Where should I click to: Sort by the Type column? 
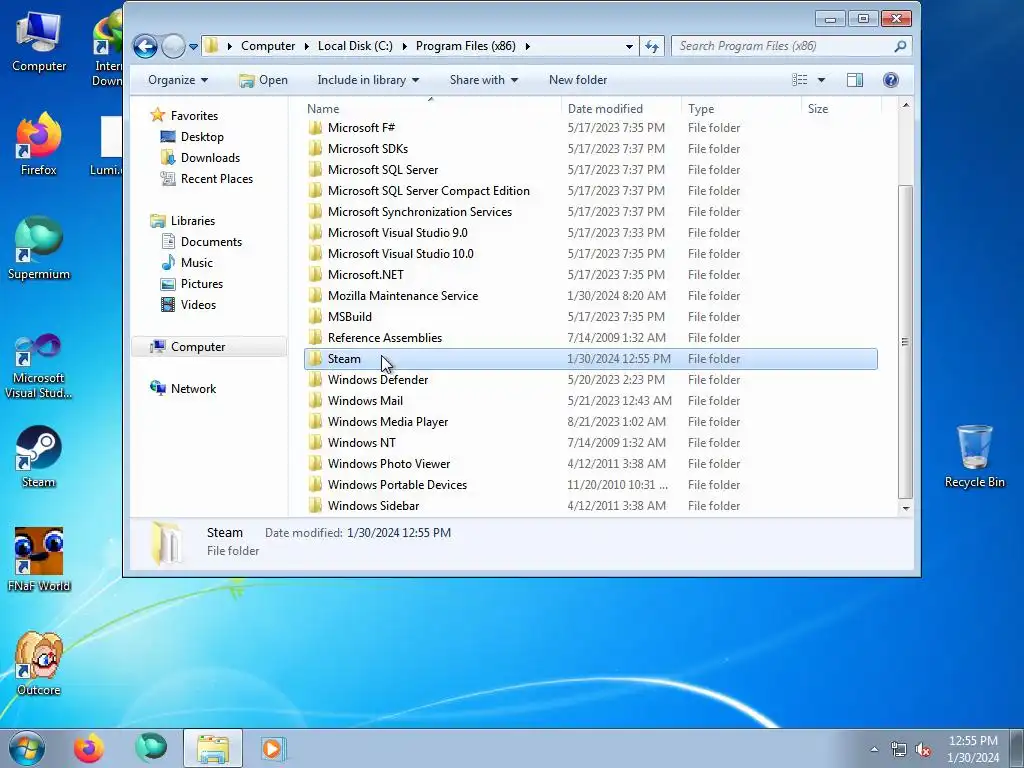741,108
